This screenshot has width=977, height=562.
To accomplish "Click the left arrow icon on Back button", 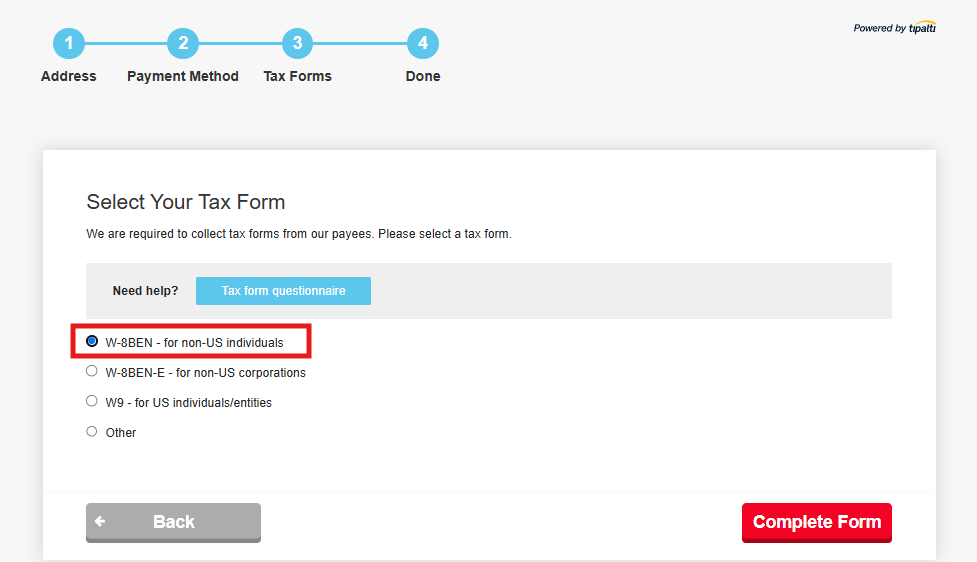I will click(100, 522).
